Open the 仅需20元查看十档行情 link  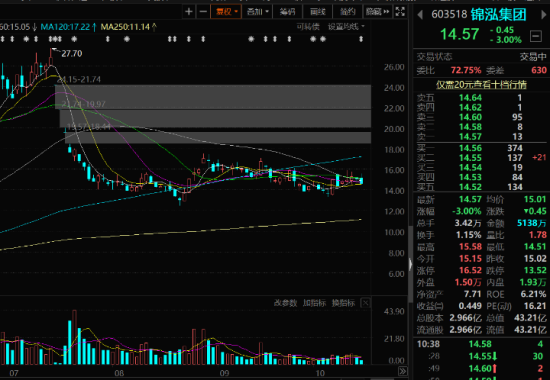(481, 85)
